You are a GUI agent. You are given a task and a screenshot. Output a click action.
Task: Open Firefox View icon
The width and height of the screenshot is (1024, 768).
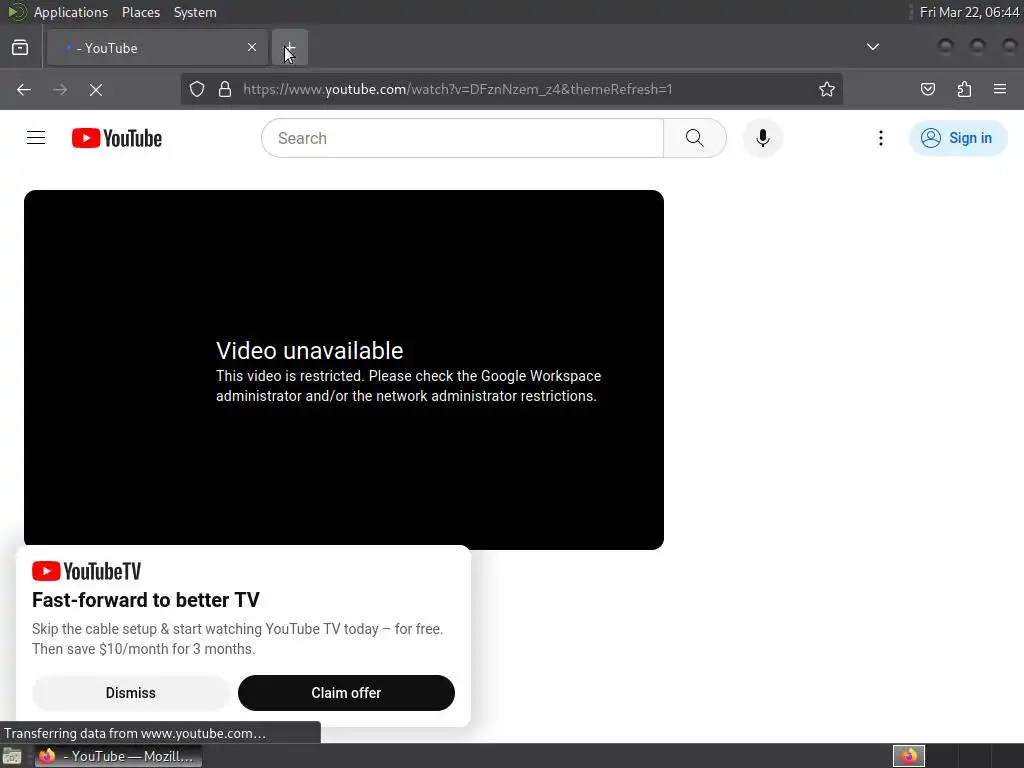20,48
